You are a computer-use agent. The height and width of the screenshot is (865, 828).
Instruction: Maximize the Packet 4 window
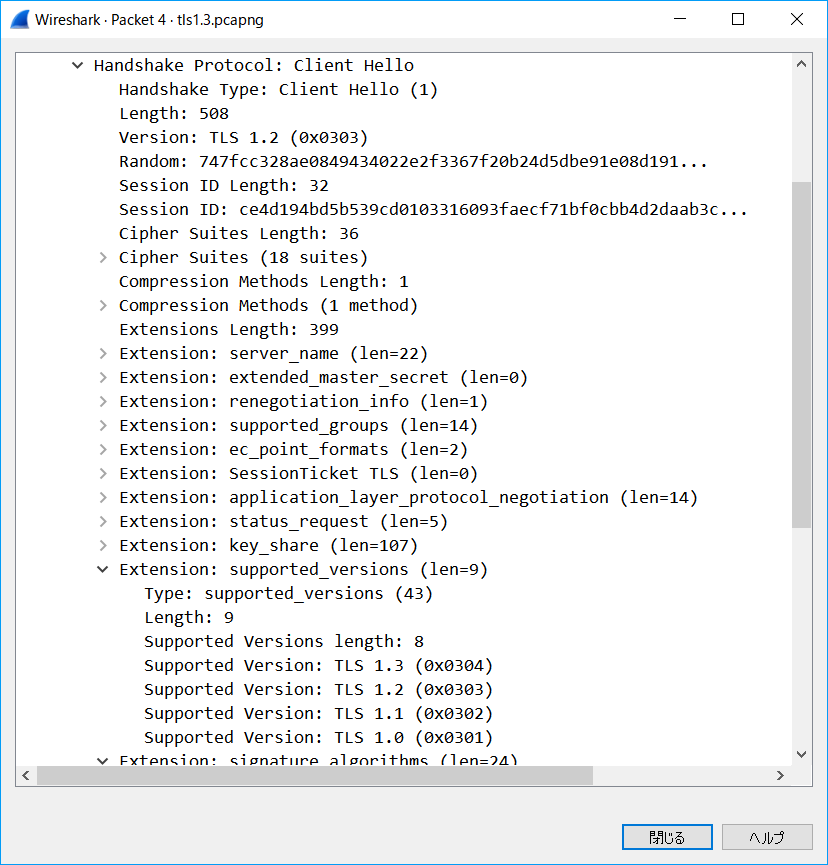tap(738, 19)
